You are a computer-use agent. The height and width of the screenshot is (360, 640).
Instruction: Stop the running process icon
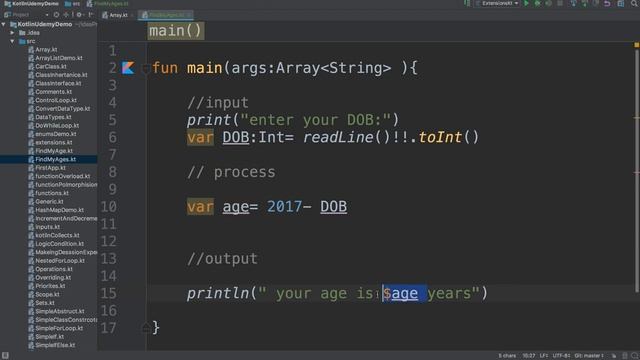click(x=560, y=3)
